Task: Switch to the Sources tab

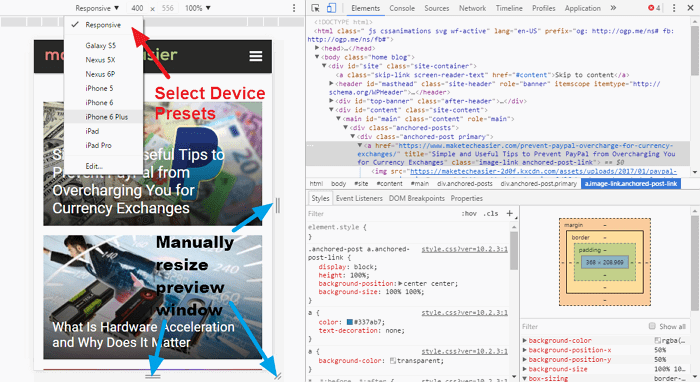Action: (437, 8)
